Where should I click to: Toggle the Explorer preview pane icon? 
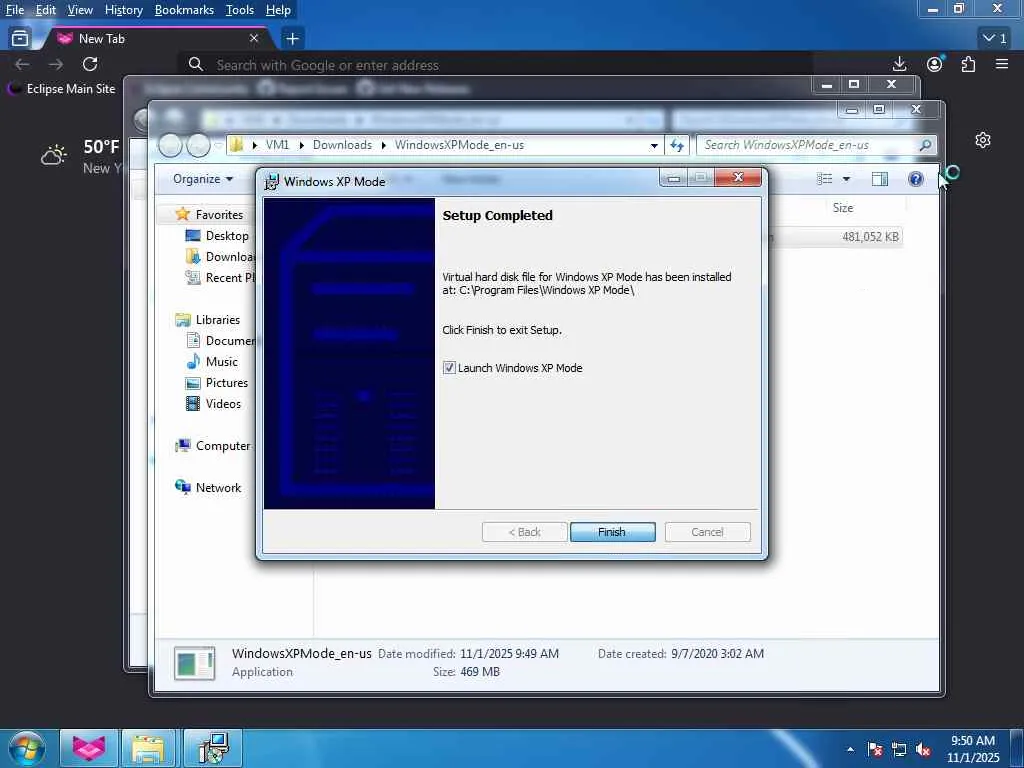coord(880,179)
